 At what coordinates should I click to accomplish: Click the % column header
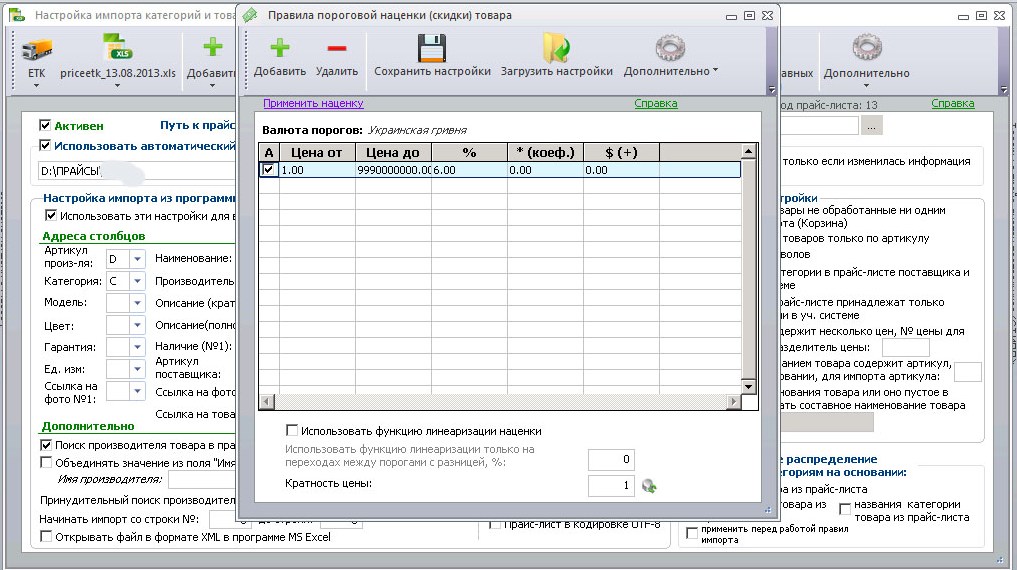470,152
